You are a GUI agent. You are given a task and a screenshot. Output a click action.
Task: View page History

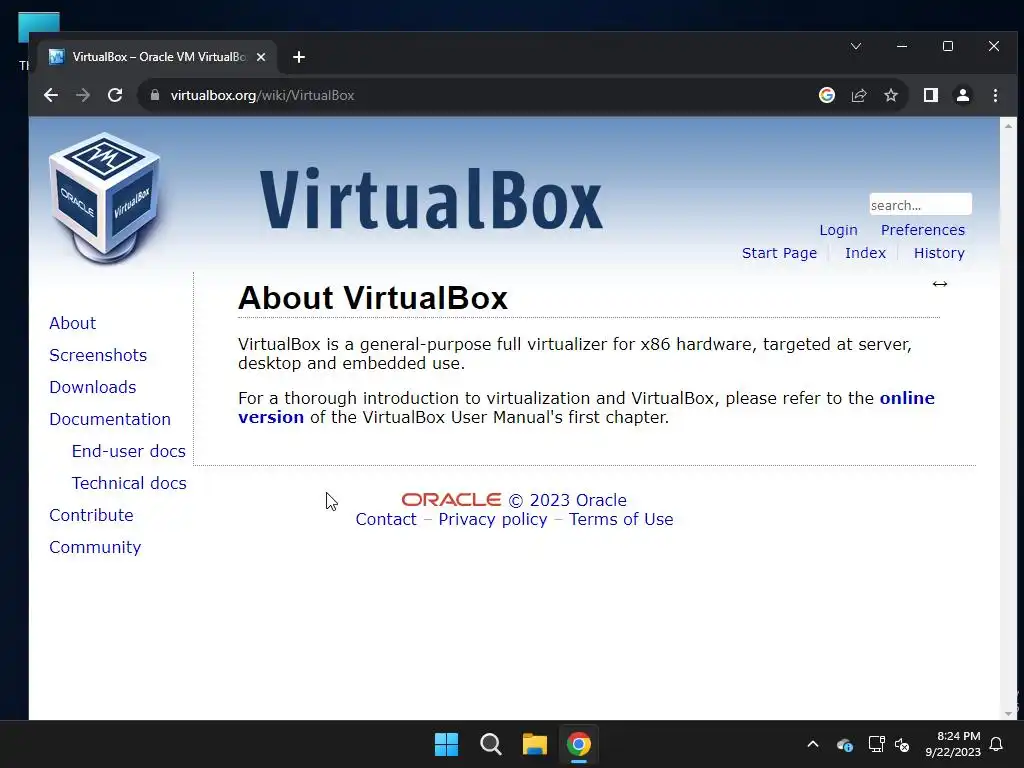[939, 253]
